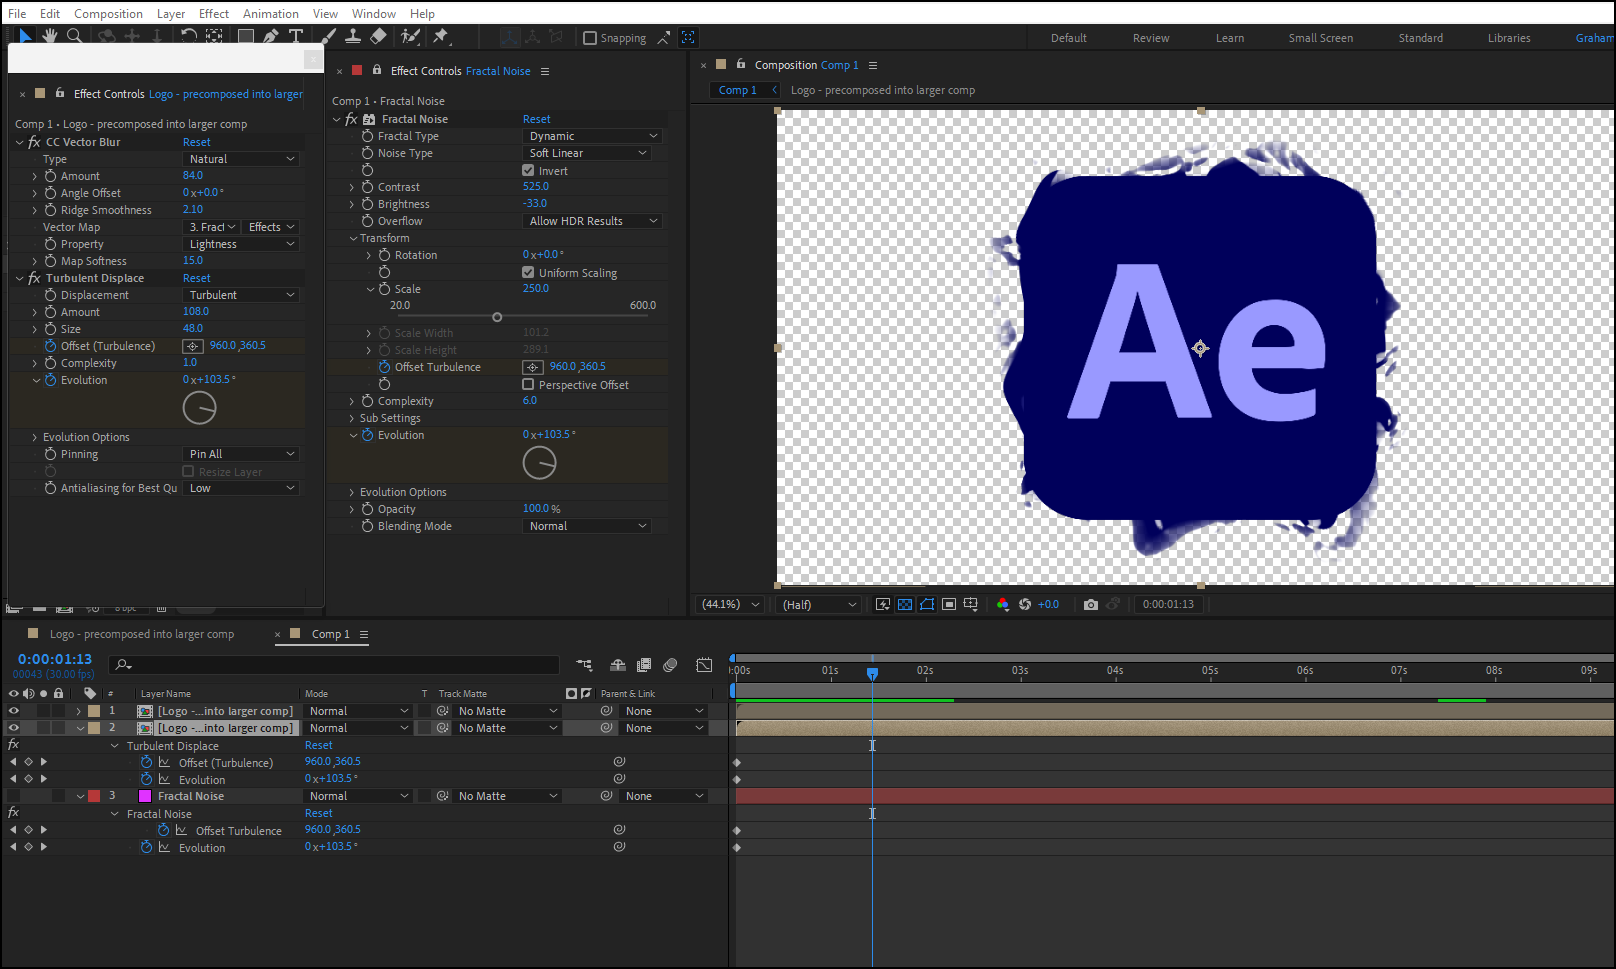Select the Clone Stamp tool
The height and width of the screenshot is (969, 1616).
(x=353, y=36)
